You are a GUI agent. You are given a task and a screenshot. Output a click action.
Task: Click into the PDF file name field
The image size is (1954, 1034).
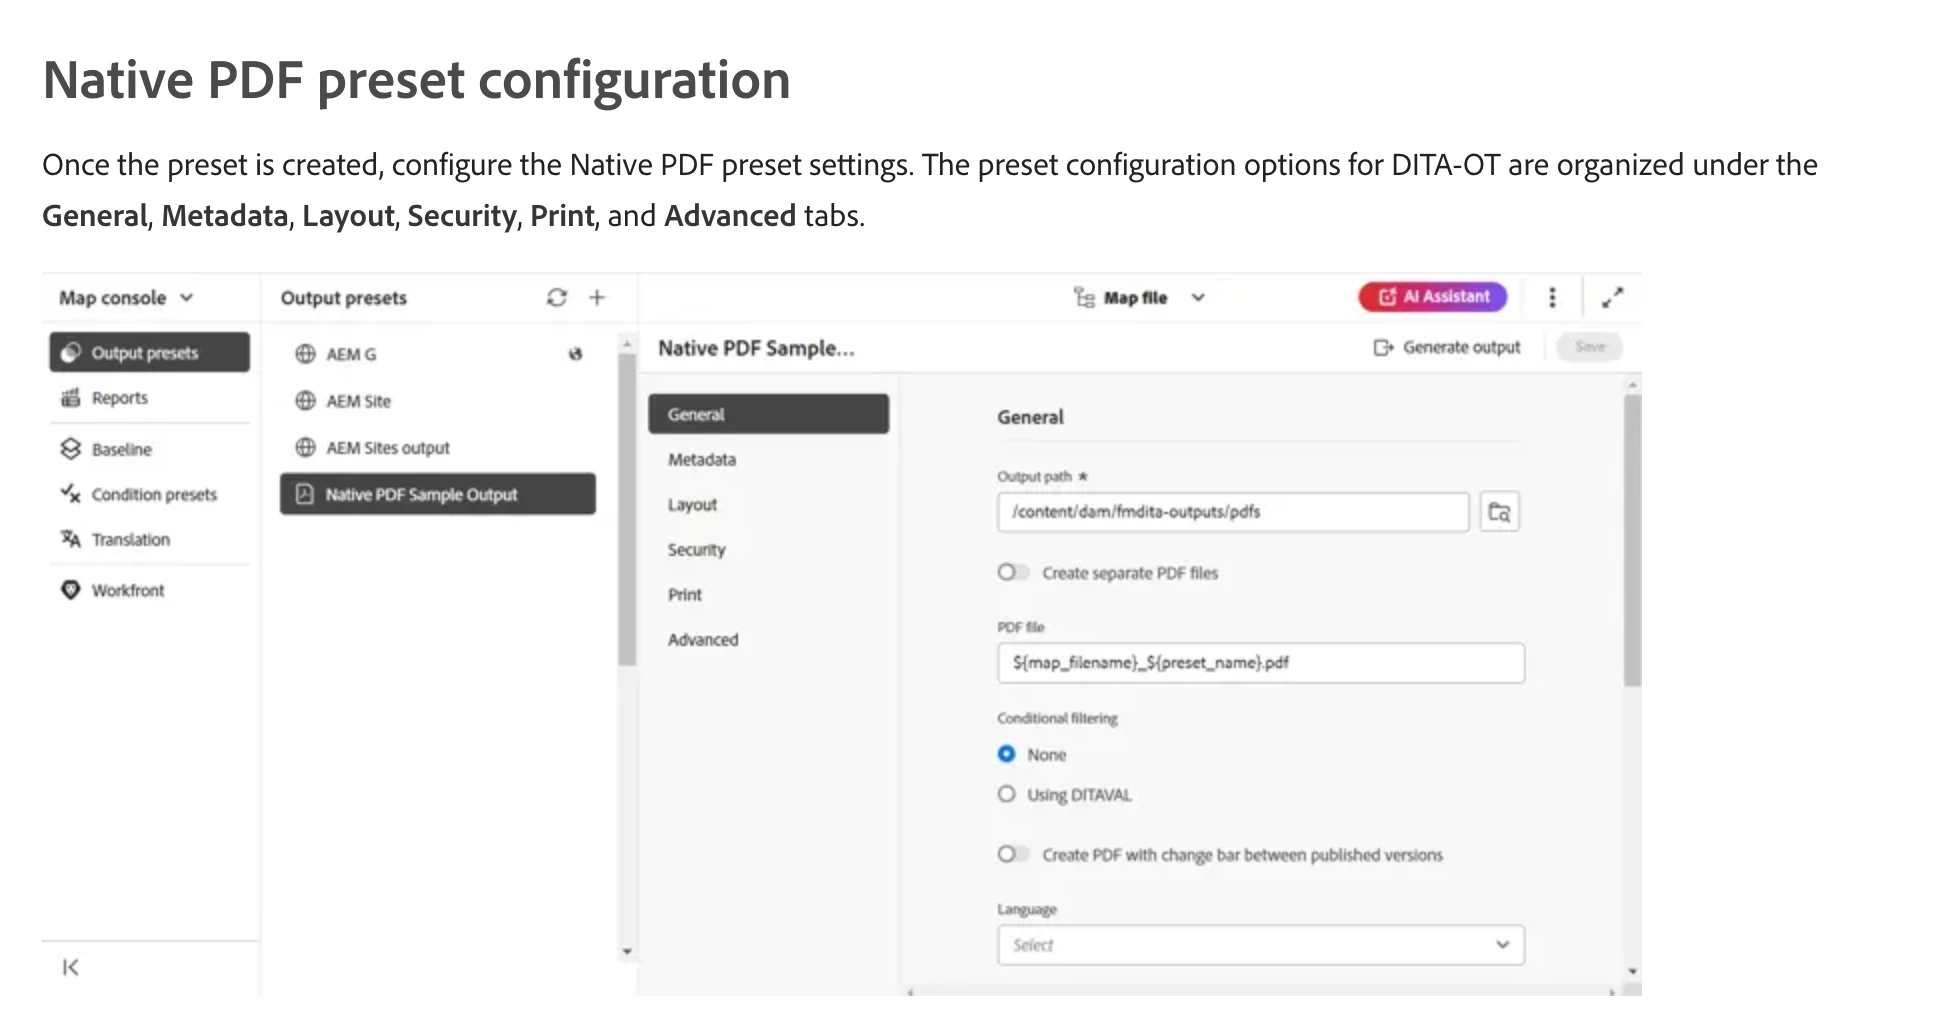coord(1260,663)
